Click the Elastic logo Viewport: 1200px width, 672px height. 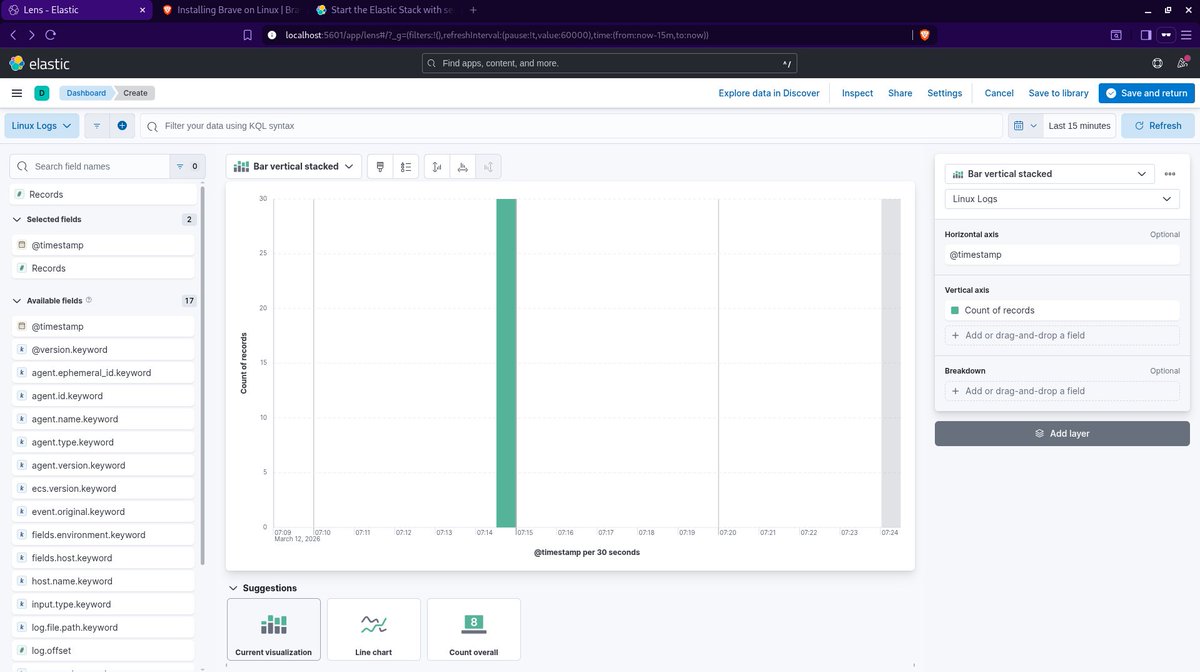click(40, 63)
